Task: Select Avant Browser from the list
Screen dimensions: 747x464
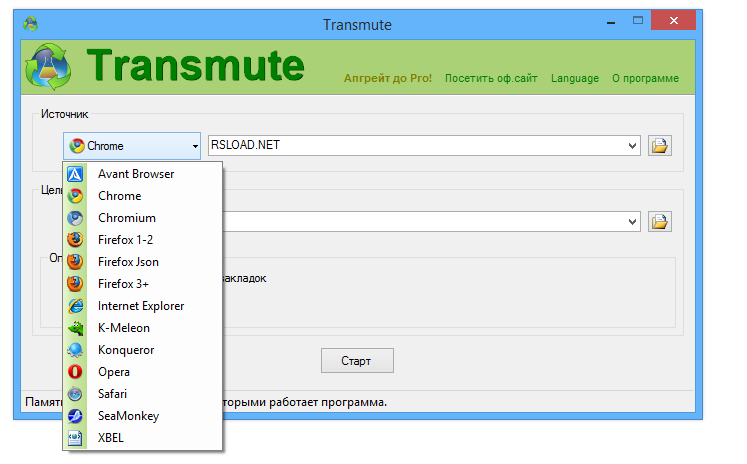Action: coord(142,174)
